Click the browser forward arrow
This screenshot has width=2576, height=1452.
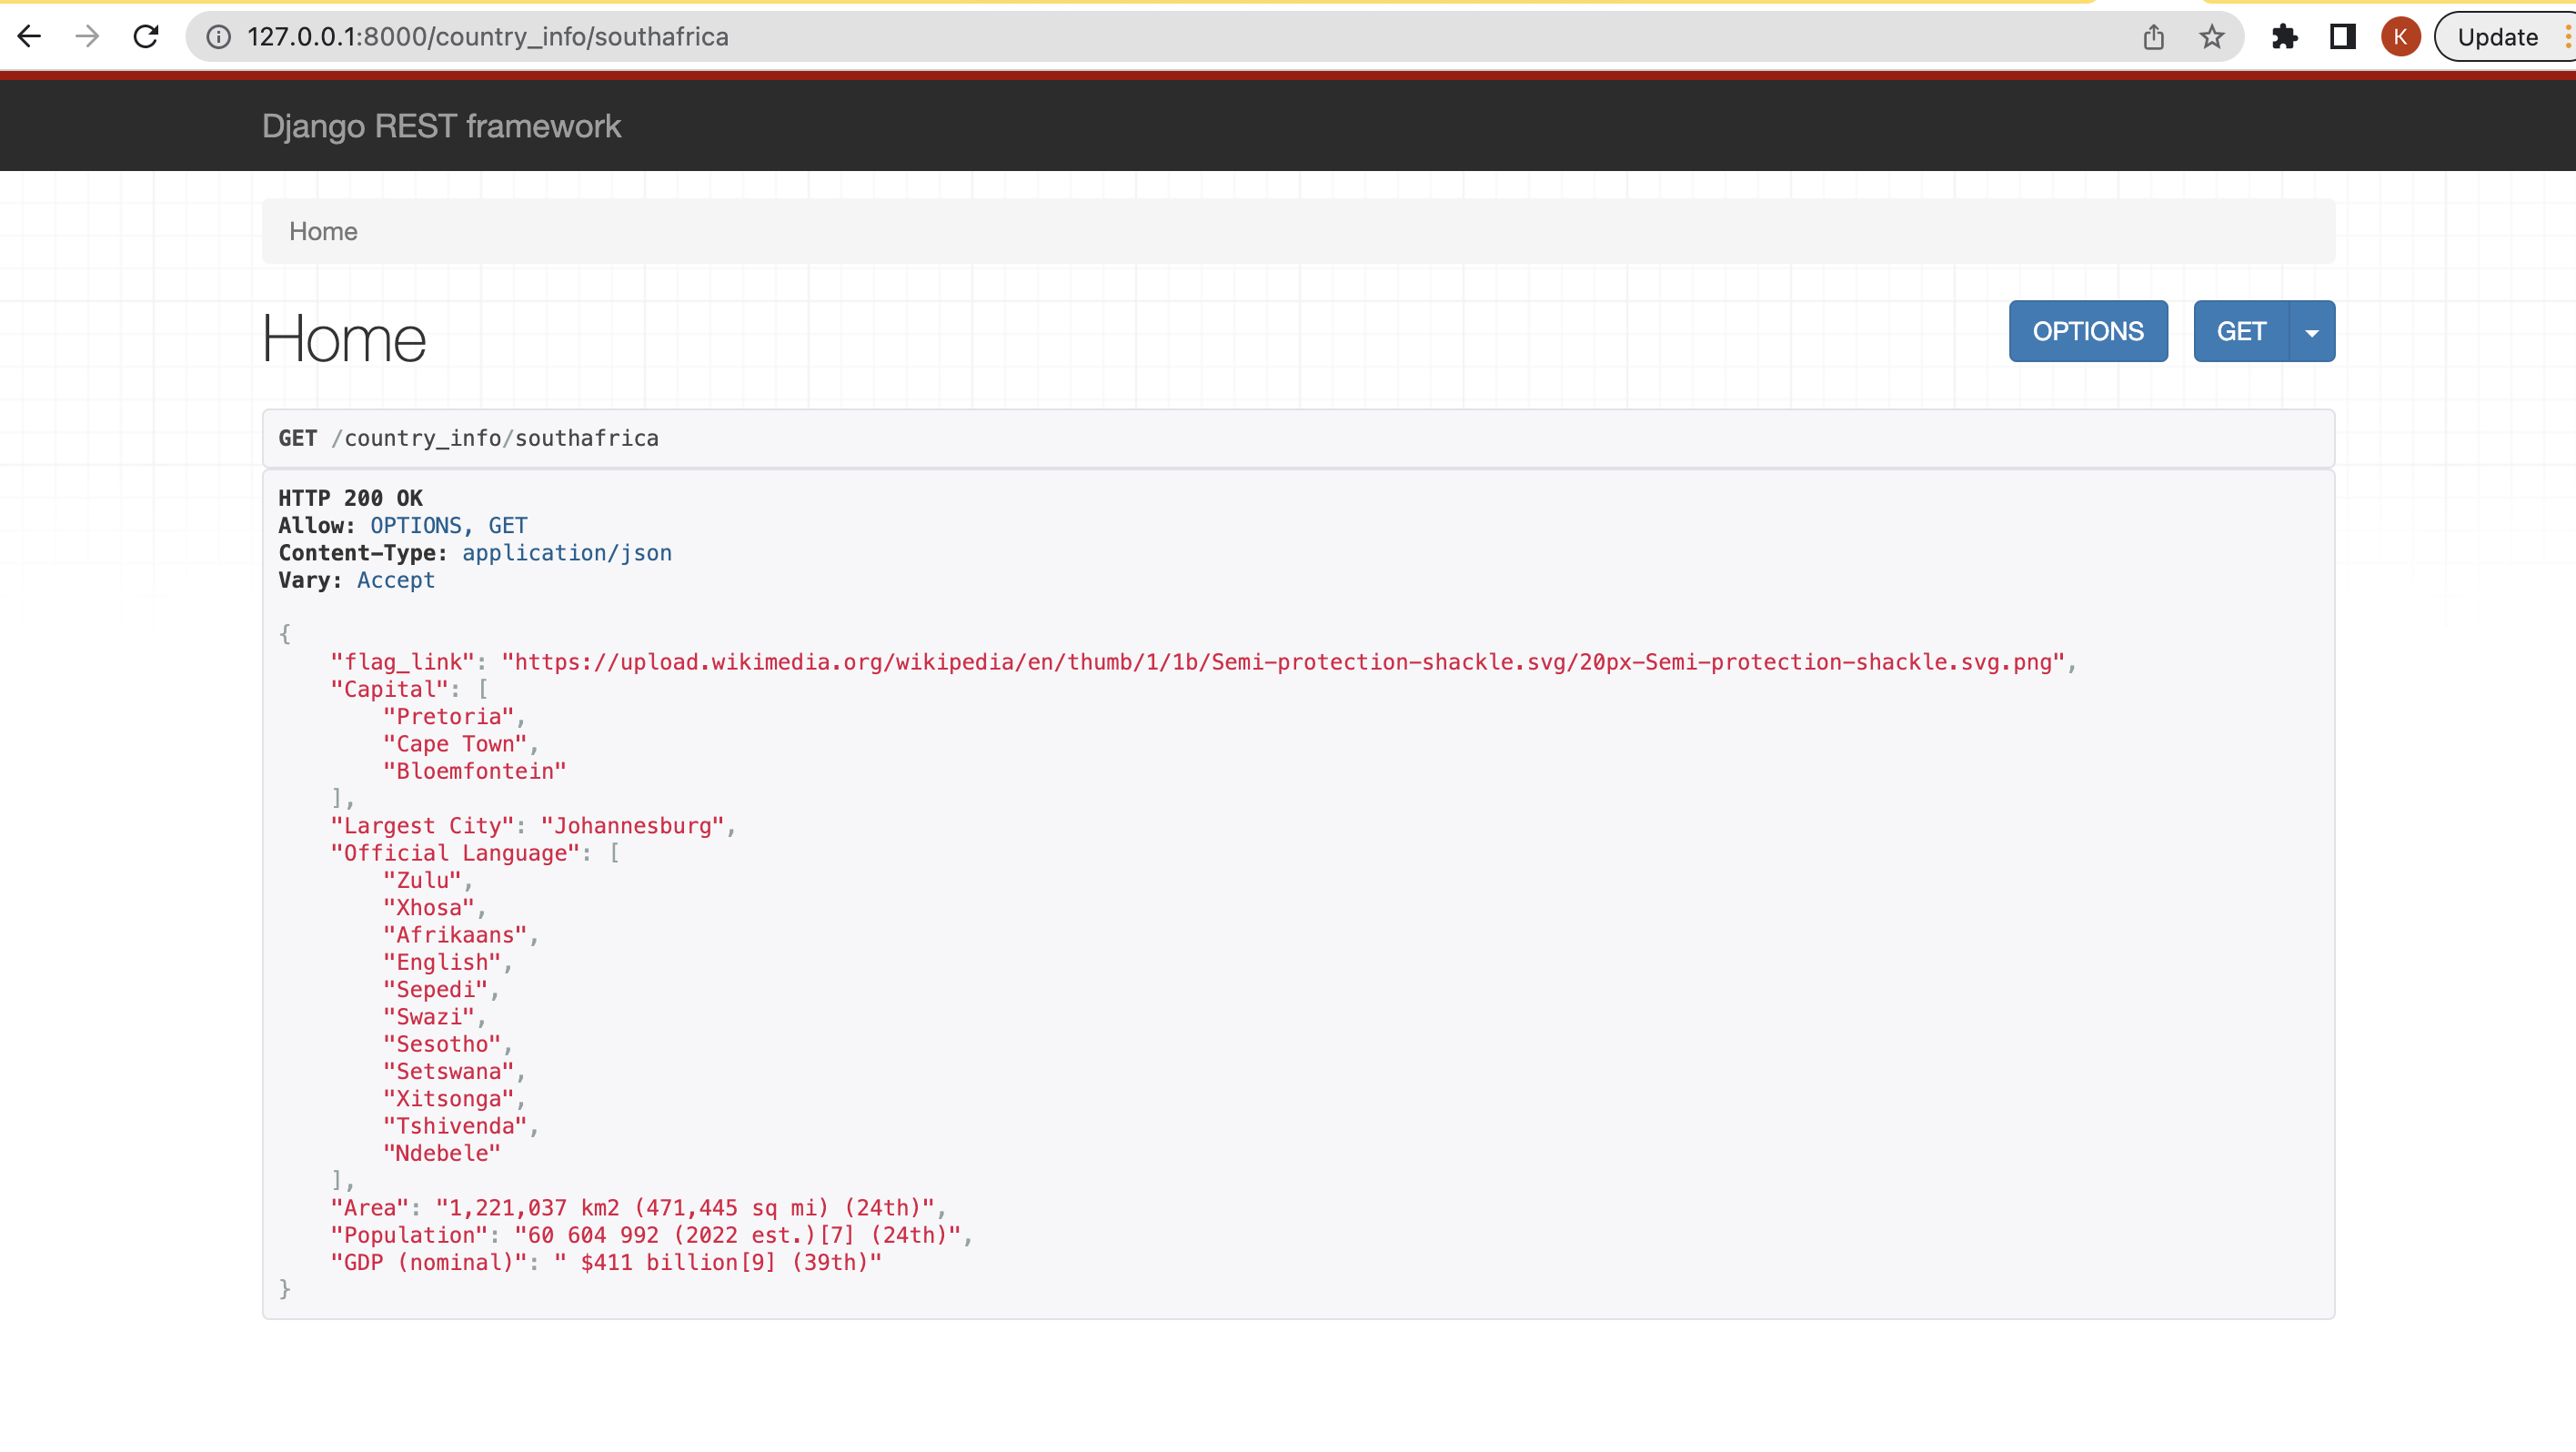88,37
